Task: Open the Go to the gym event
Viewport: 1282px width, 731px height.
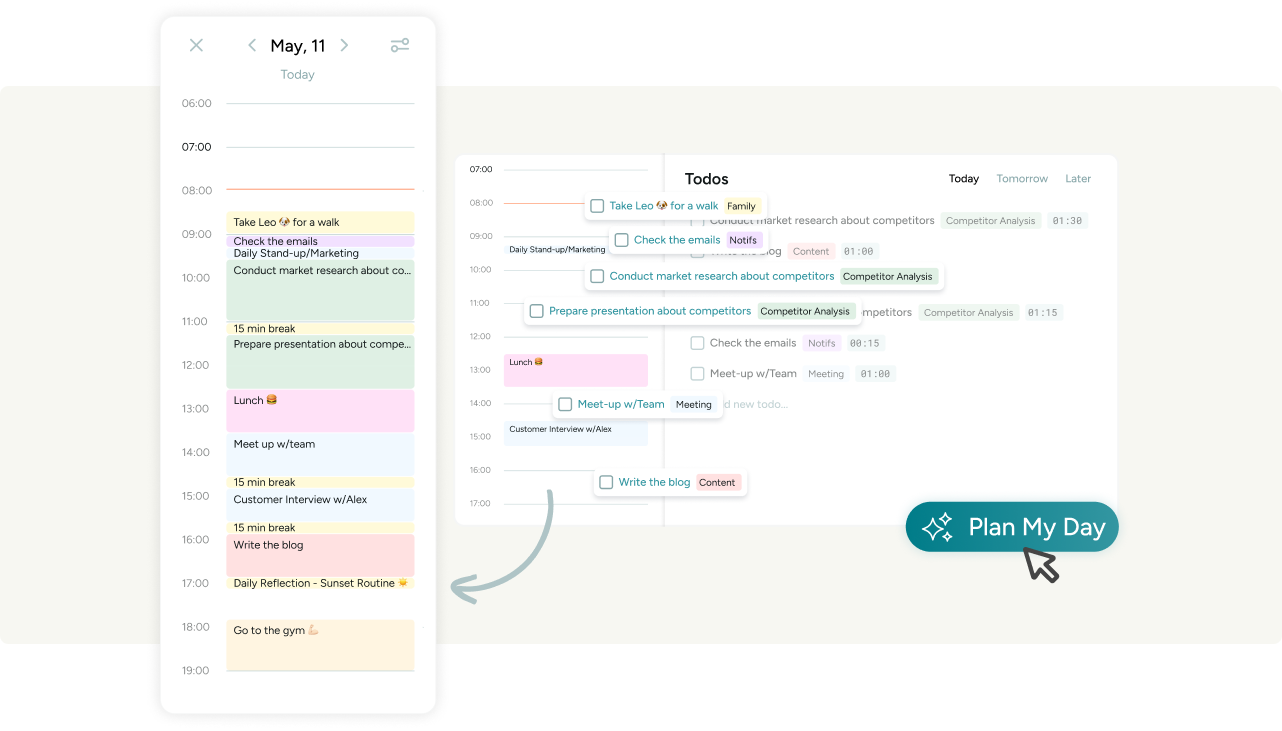Action: tap(320, 644)
